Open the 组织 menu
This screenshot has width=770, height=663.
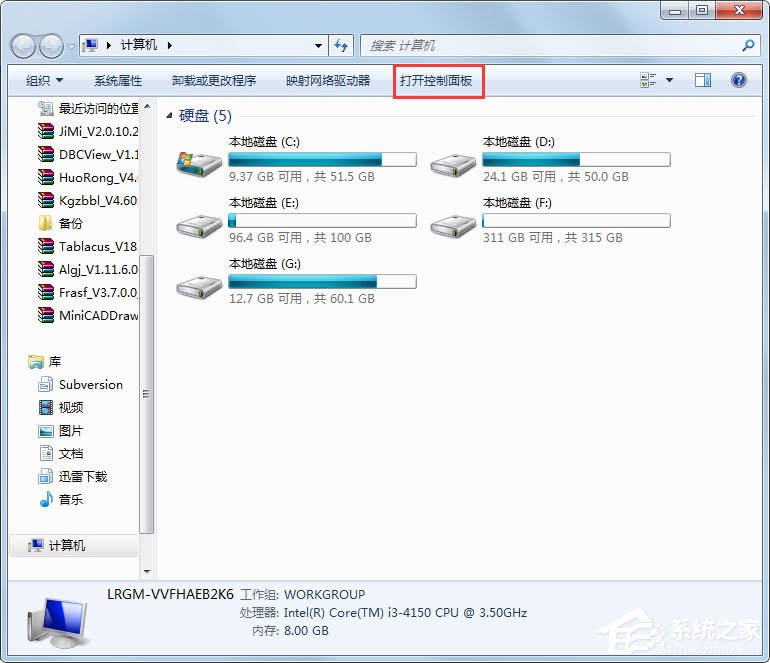(44, 80)
